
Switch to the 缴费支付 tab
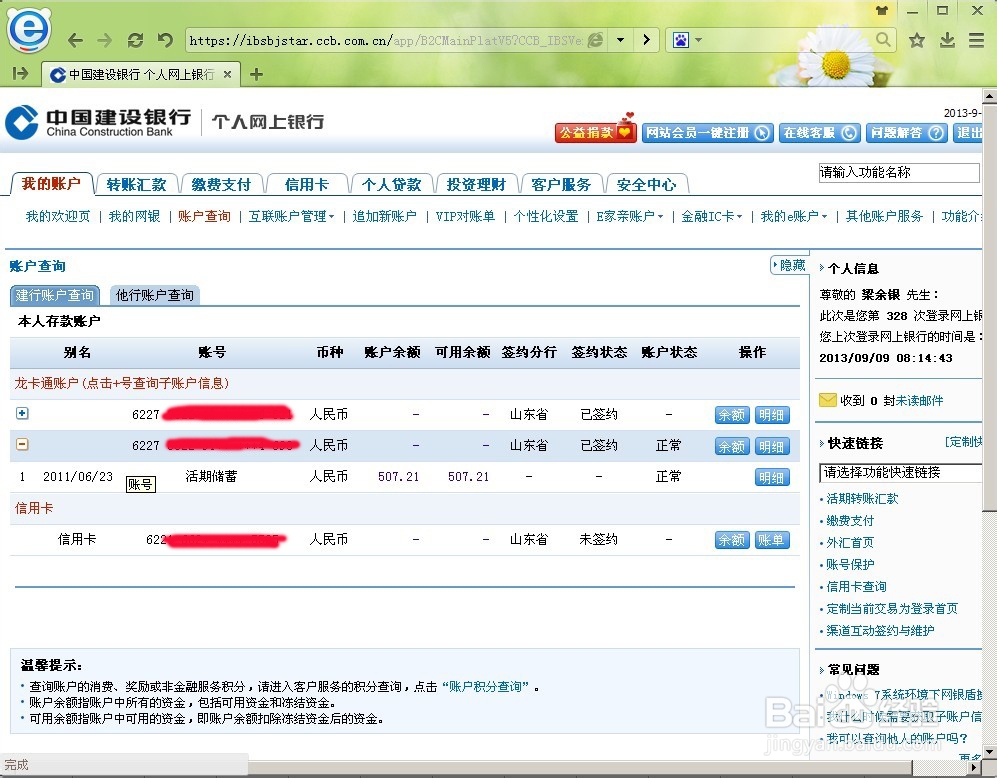(221, 184)
